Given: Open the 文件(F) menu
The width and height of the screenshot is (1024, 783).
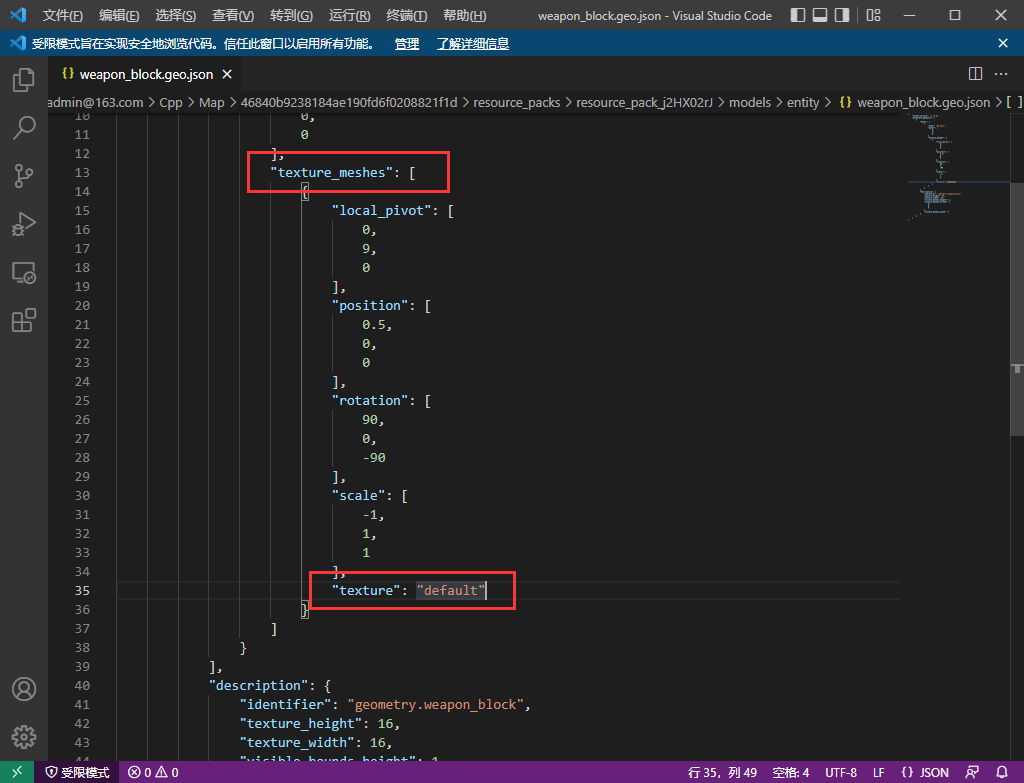Looking at the screenshot, I should click(x=62, y=16).
